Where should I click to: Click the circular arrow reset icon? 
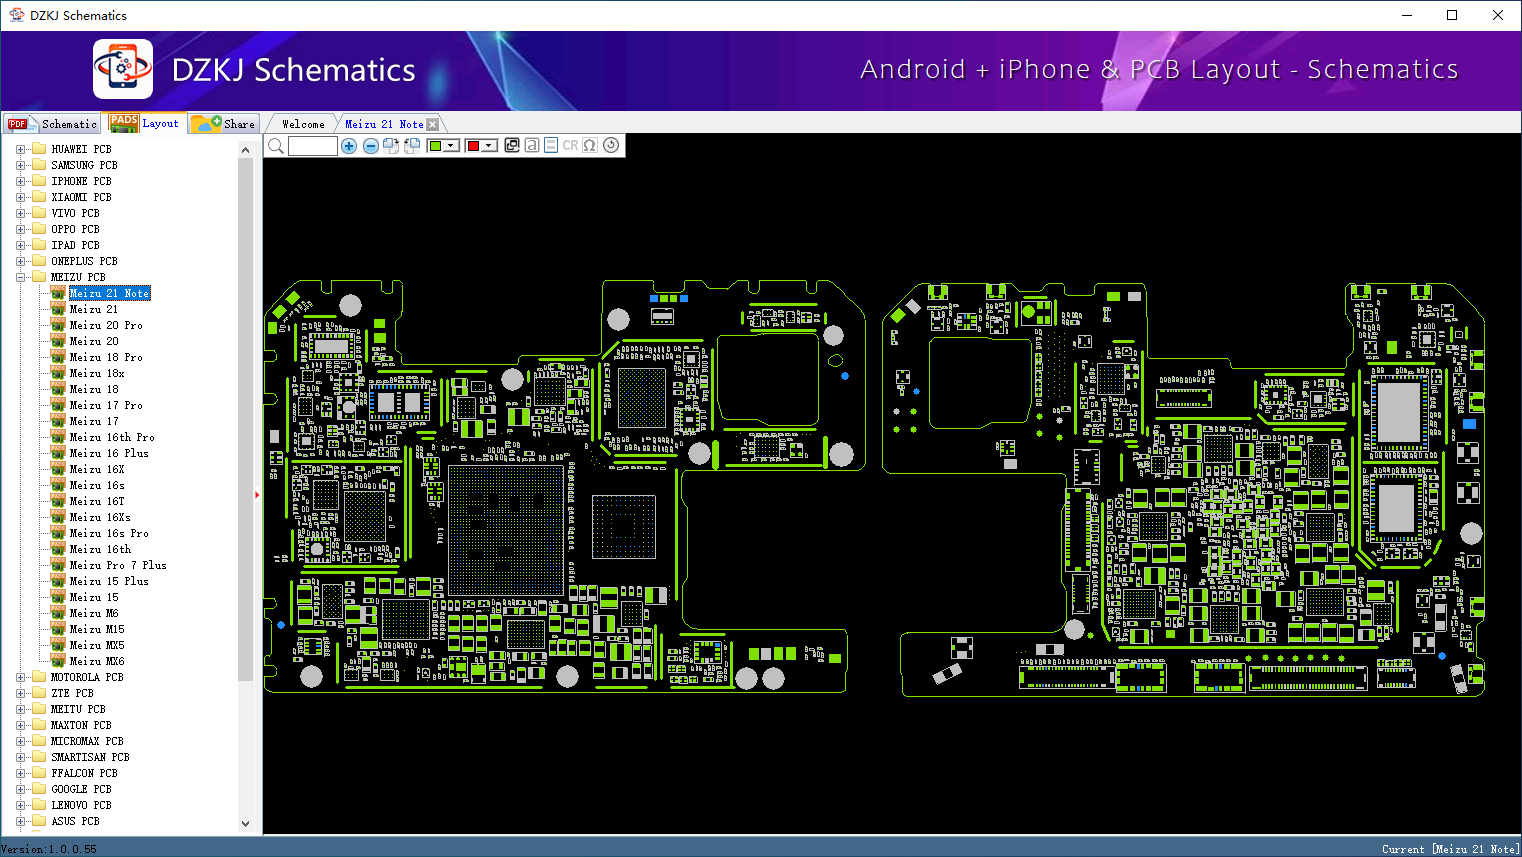(x=611, y=145)
